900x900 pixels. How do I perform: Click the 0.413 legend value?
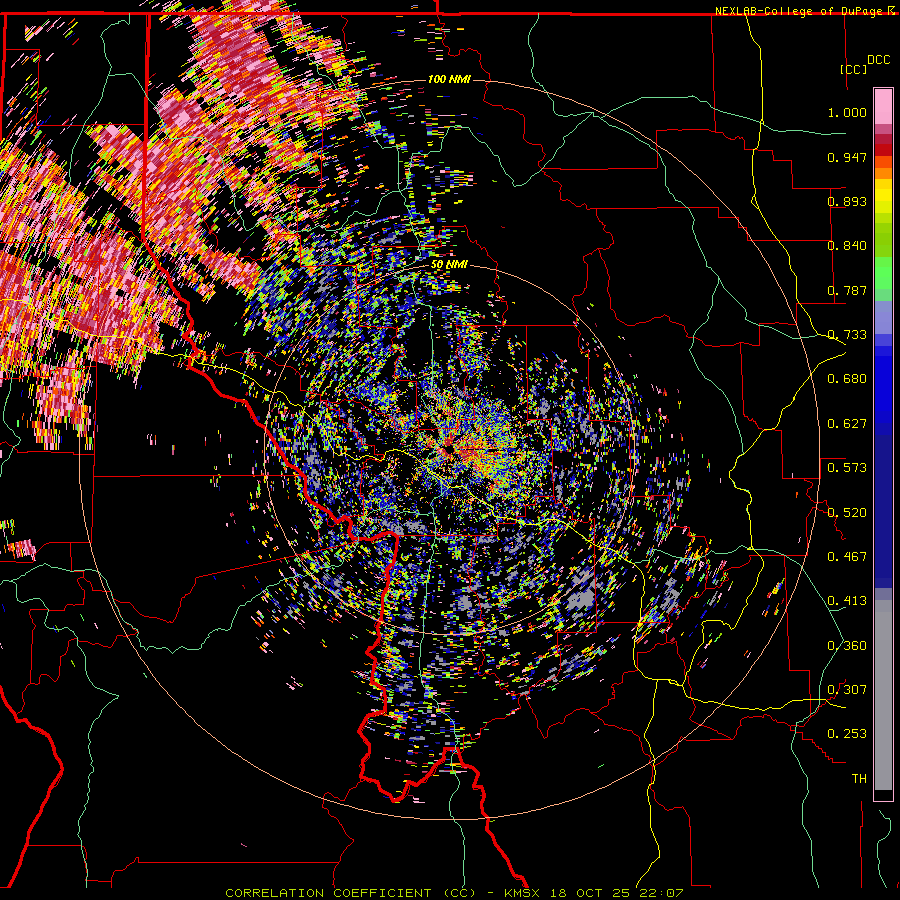(x=847, y=601)
